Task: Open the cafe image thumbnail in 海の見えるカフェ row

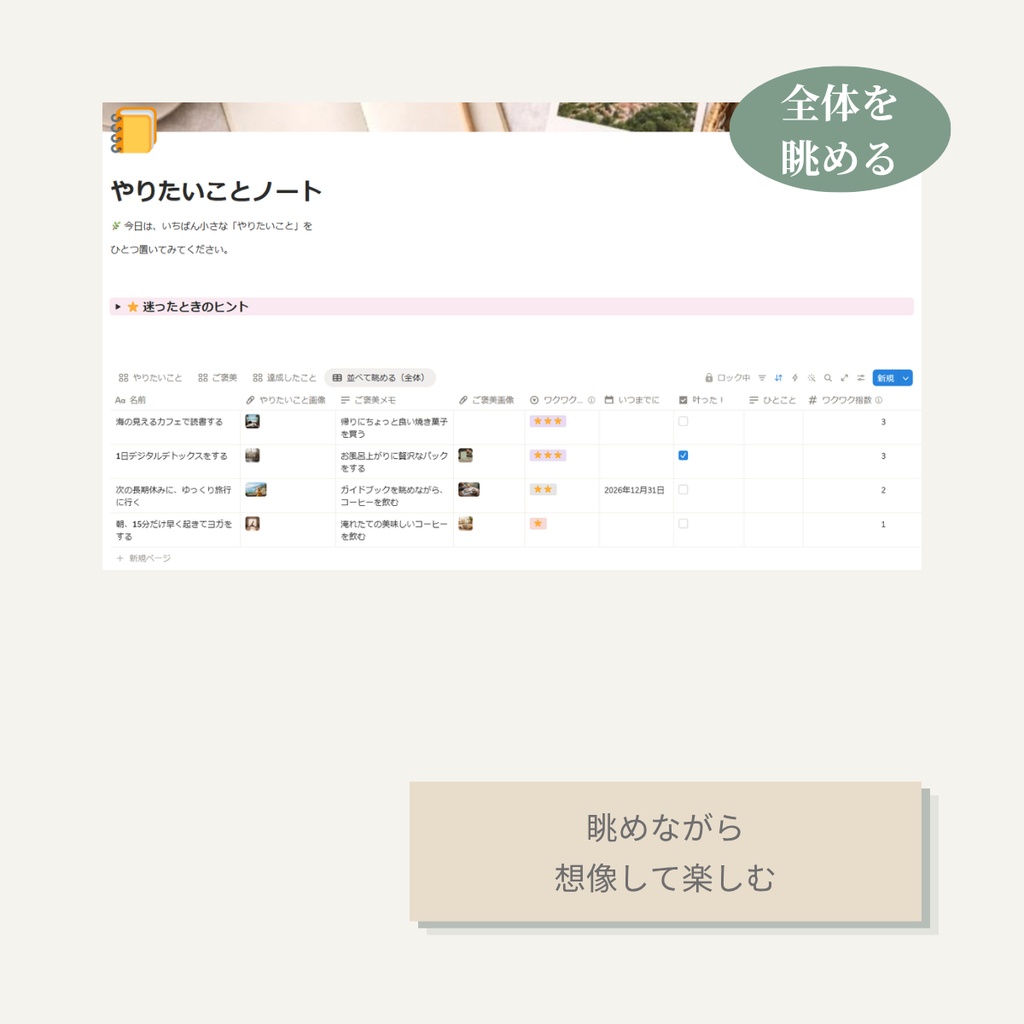Action: point(252,421)
